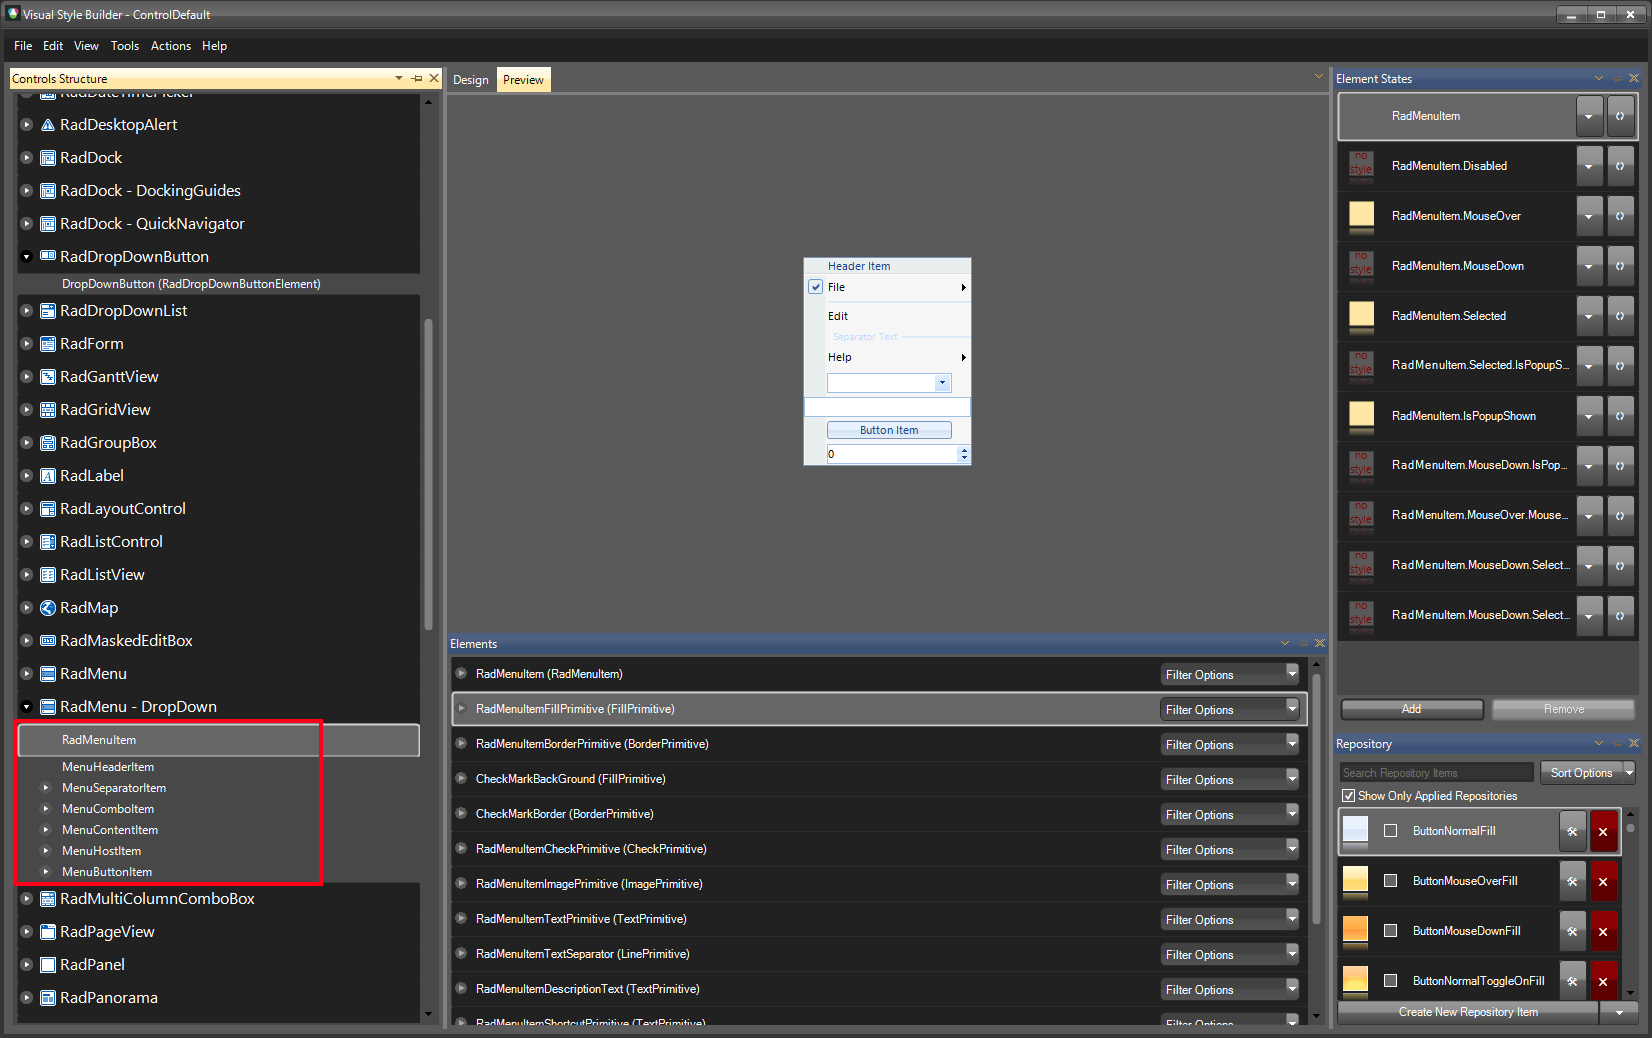
Task: Check the ButtonMouseDownFill checkbox
Action: coord(1390,931)
